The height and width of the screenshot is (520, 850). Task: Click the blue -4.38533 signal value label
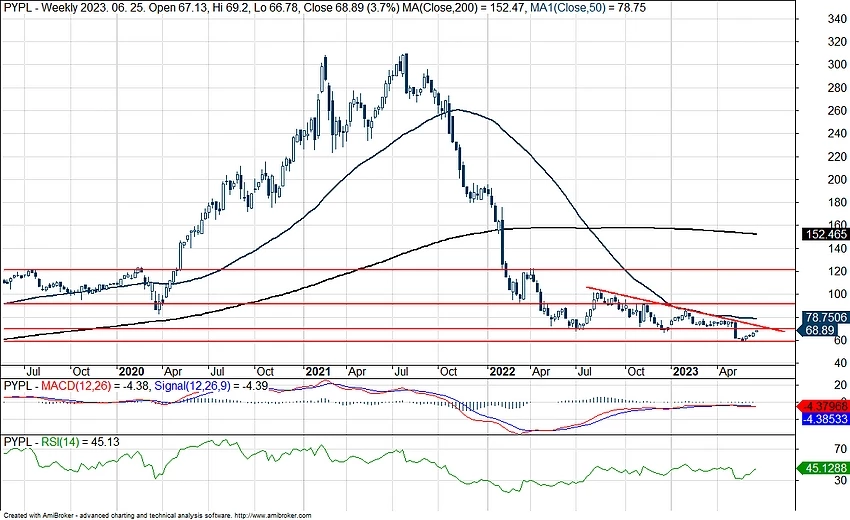(825, 419)
